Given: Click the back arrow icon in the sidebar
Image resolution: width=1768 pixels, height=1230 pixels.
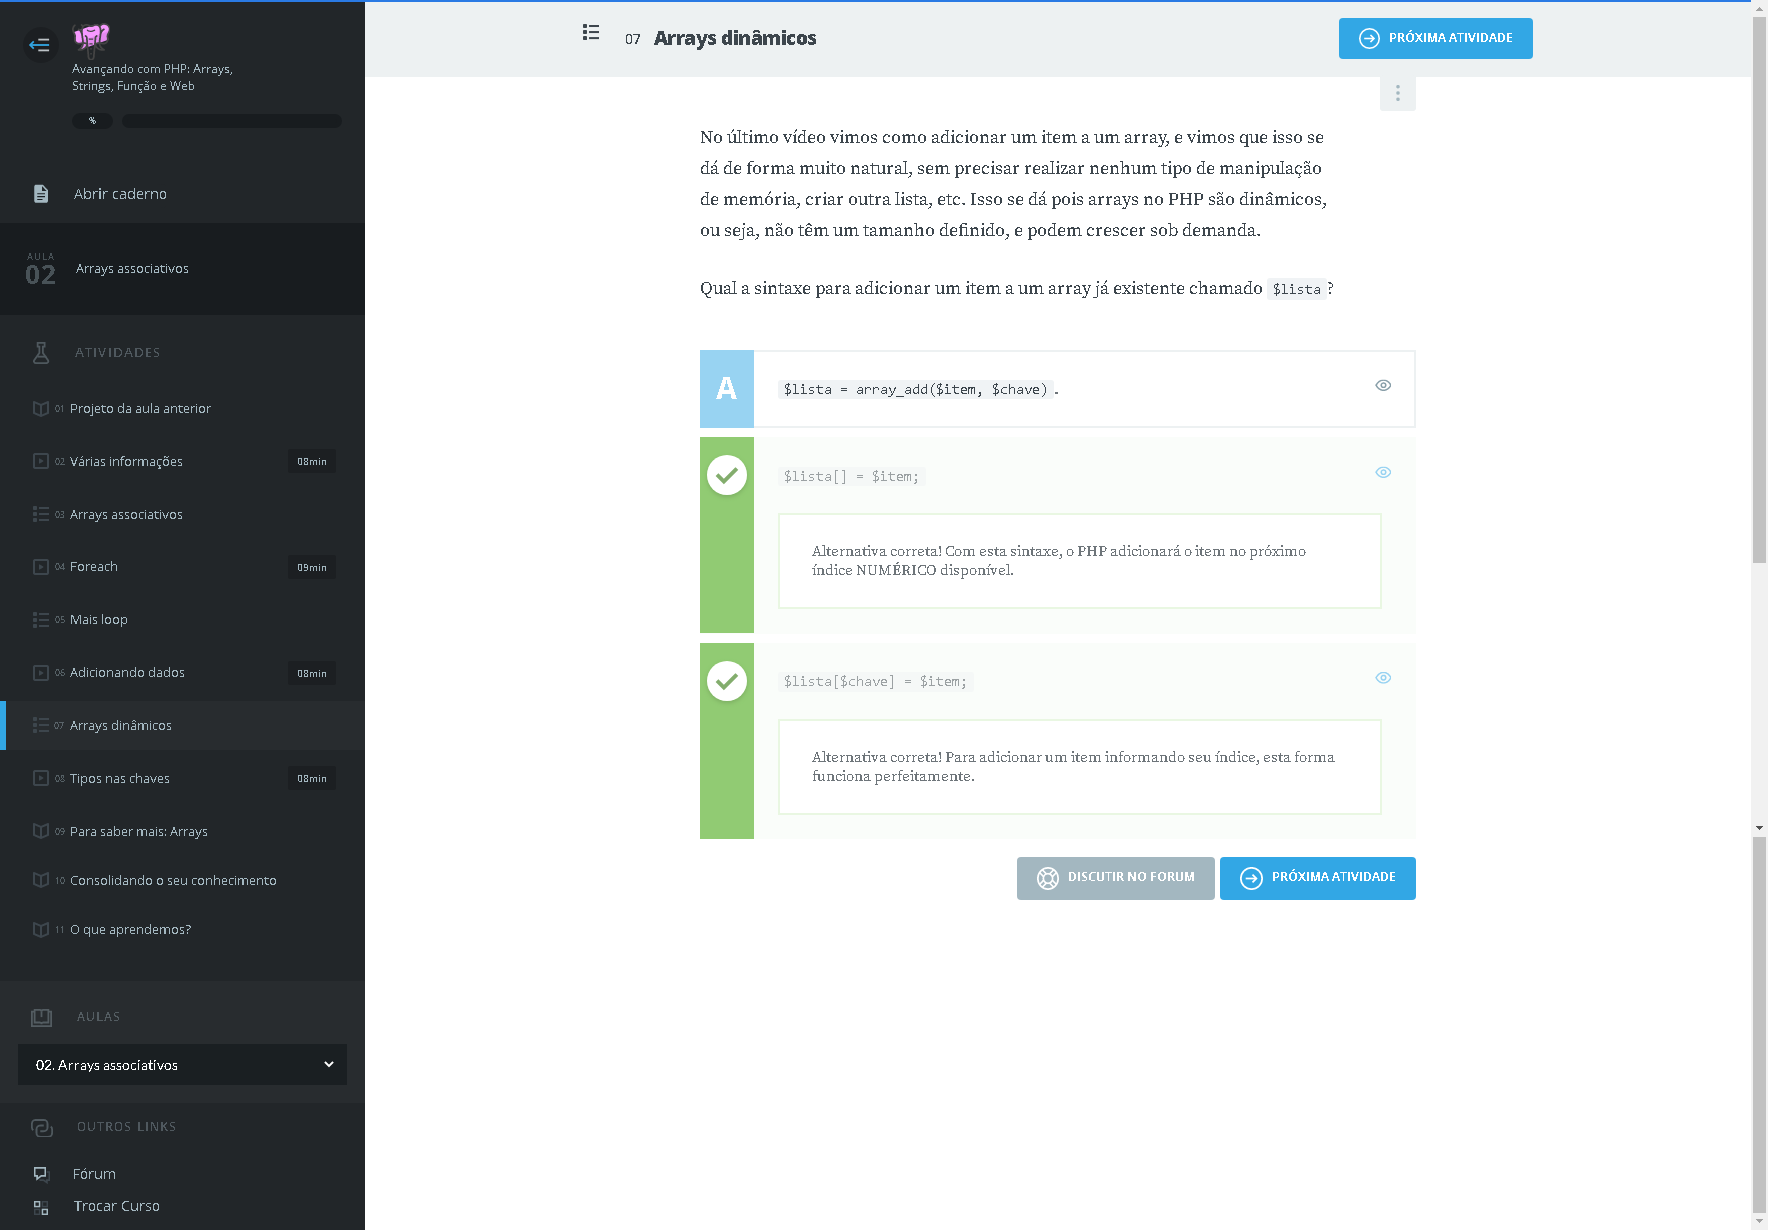Looking at the screenshot, I should click(40, 44).
